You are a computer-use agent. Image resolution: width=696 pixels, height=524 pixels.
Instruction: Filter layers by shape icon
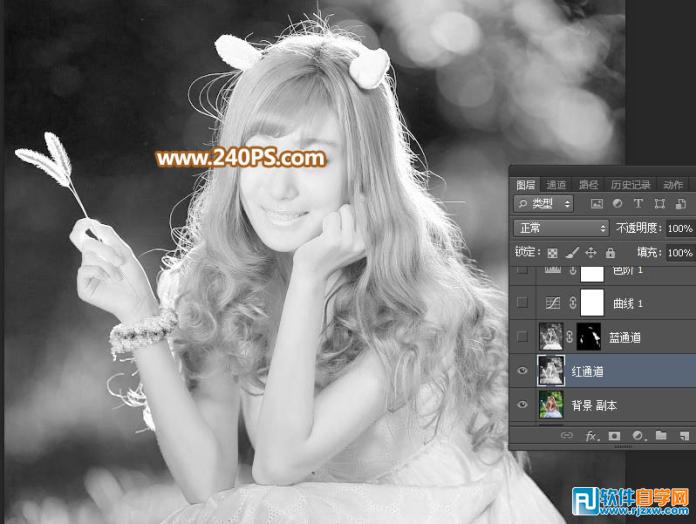660,204
